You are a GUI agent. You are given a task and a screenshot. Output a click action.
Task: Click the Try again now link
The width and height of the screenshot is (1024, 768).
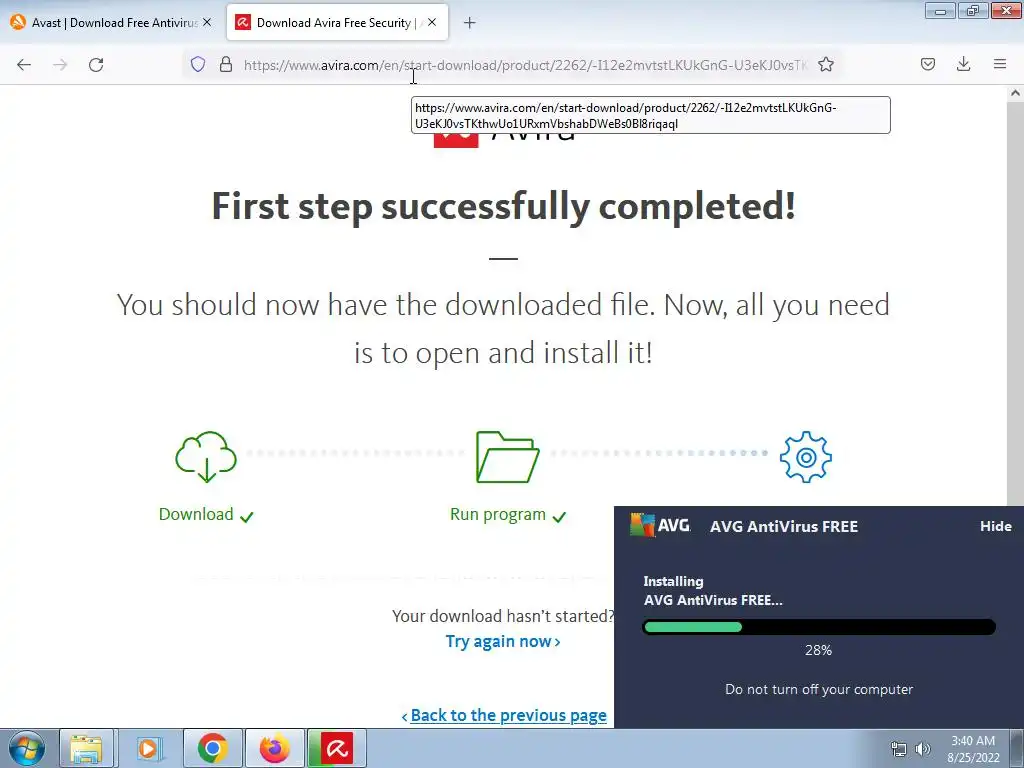503,641
